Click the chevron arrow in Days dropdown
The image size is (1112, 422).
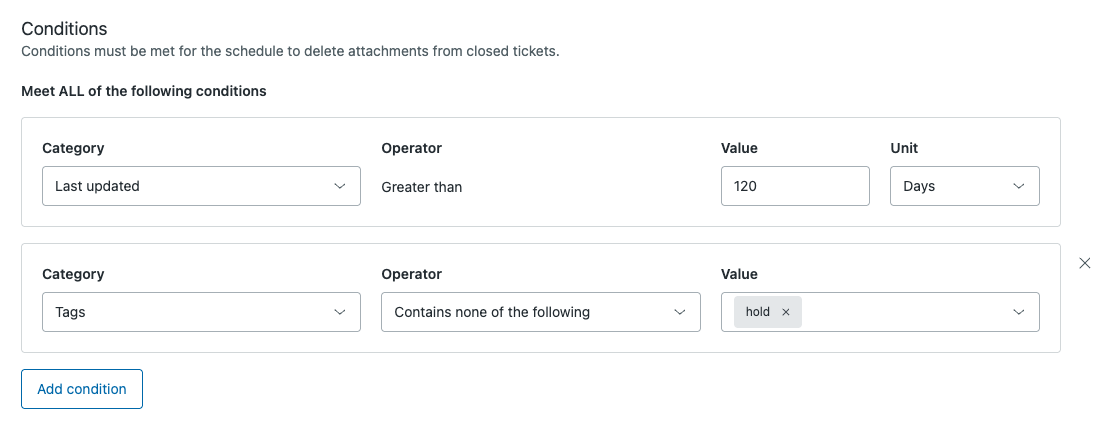tap(1018, 186)
